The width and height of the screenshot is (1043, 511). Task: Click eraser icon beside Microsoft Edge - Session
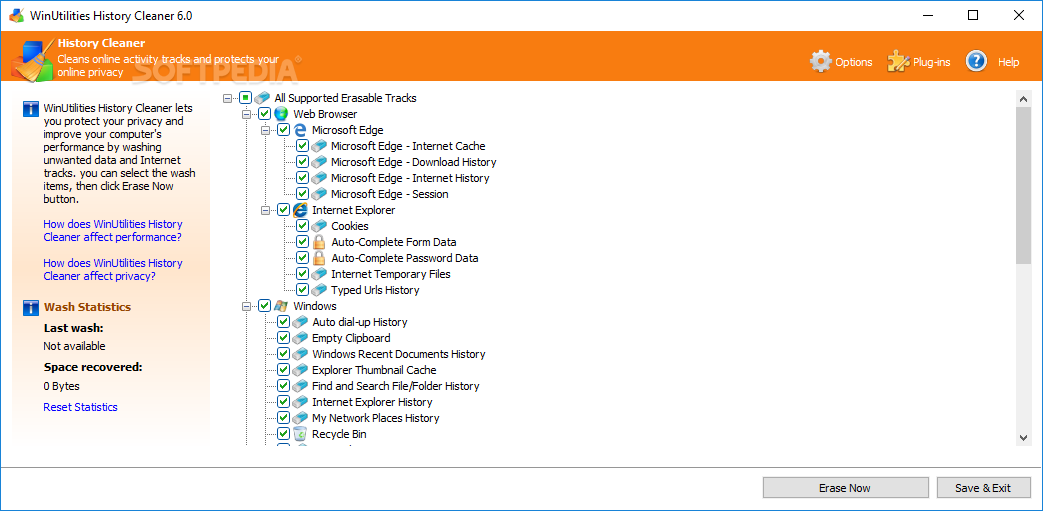point(319,194)
